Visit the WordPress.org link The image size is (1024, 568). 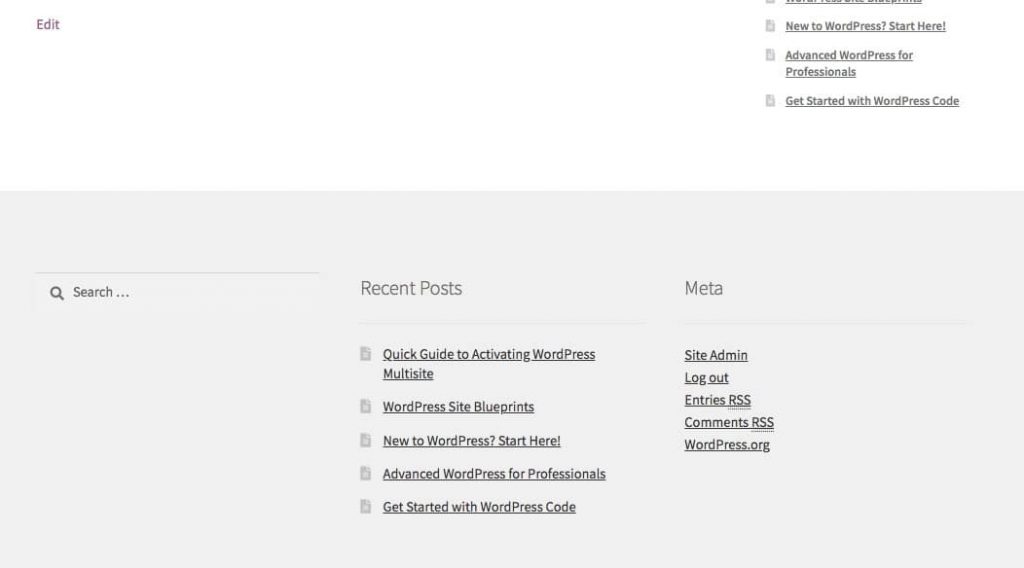727,445
